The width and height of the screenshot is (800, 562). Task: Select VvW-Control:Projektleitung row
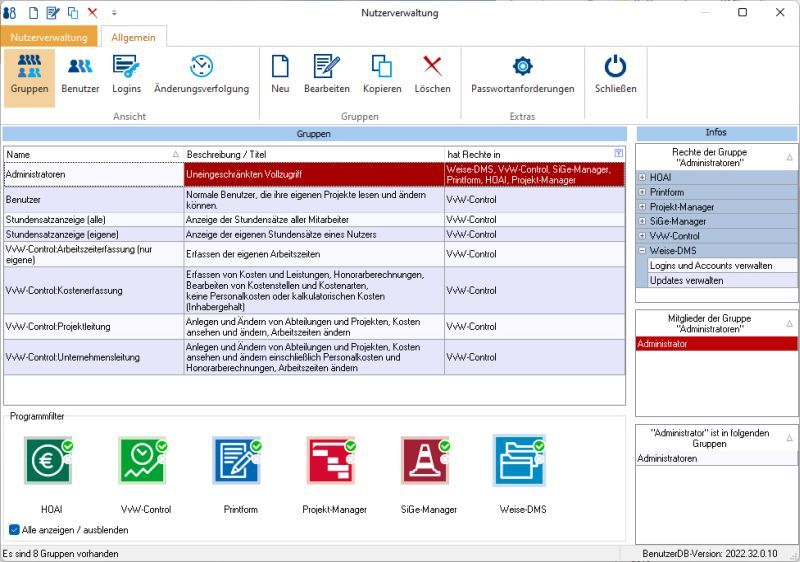coord(314,327)
